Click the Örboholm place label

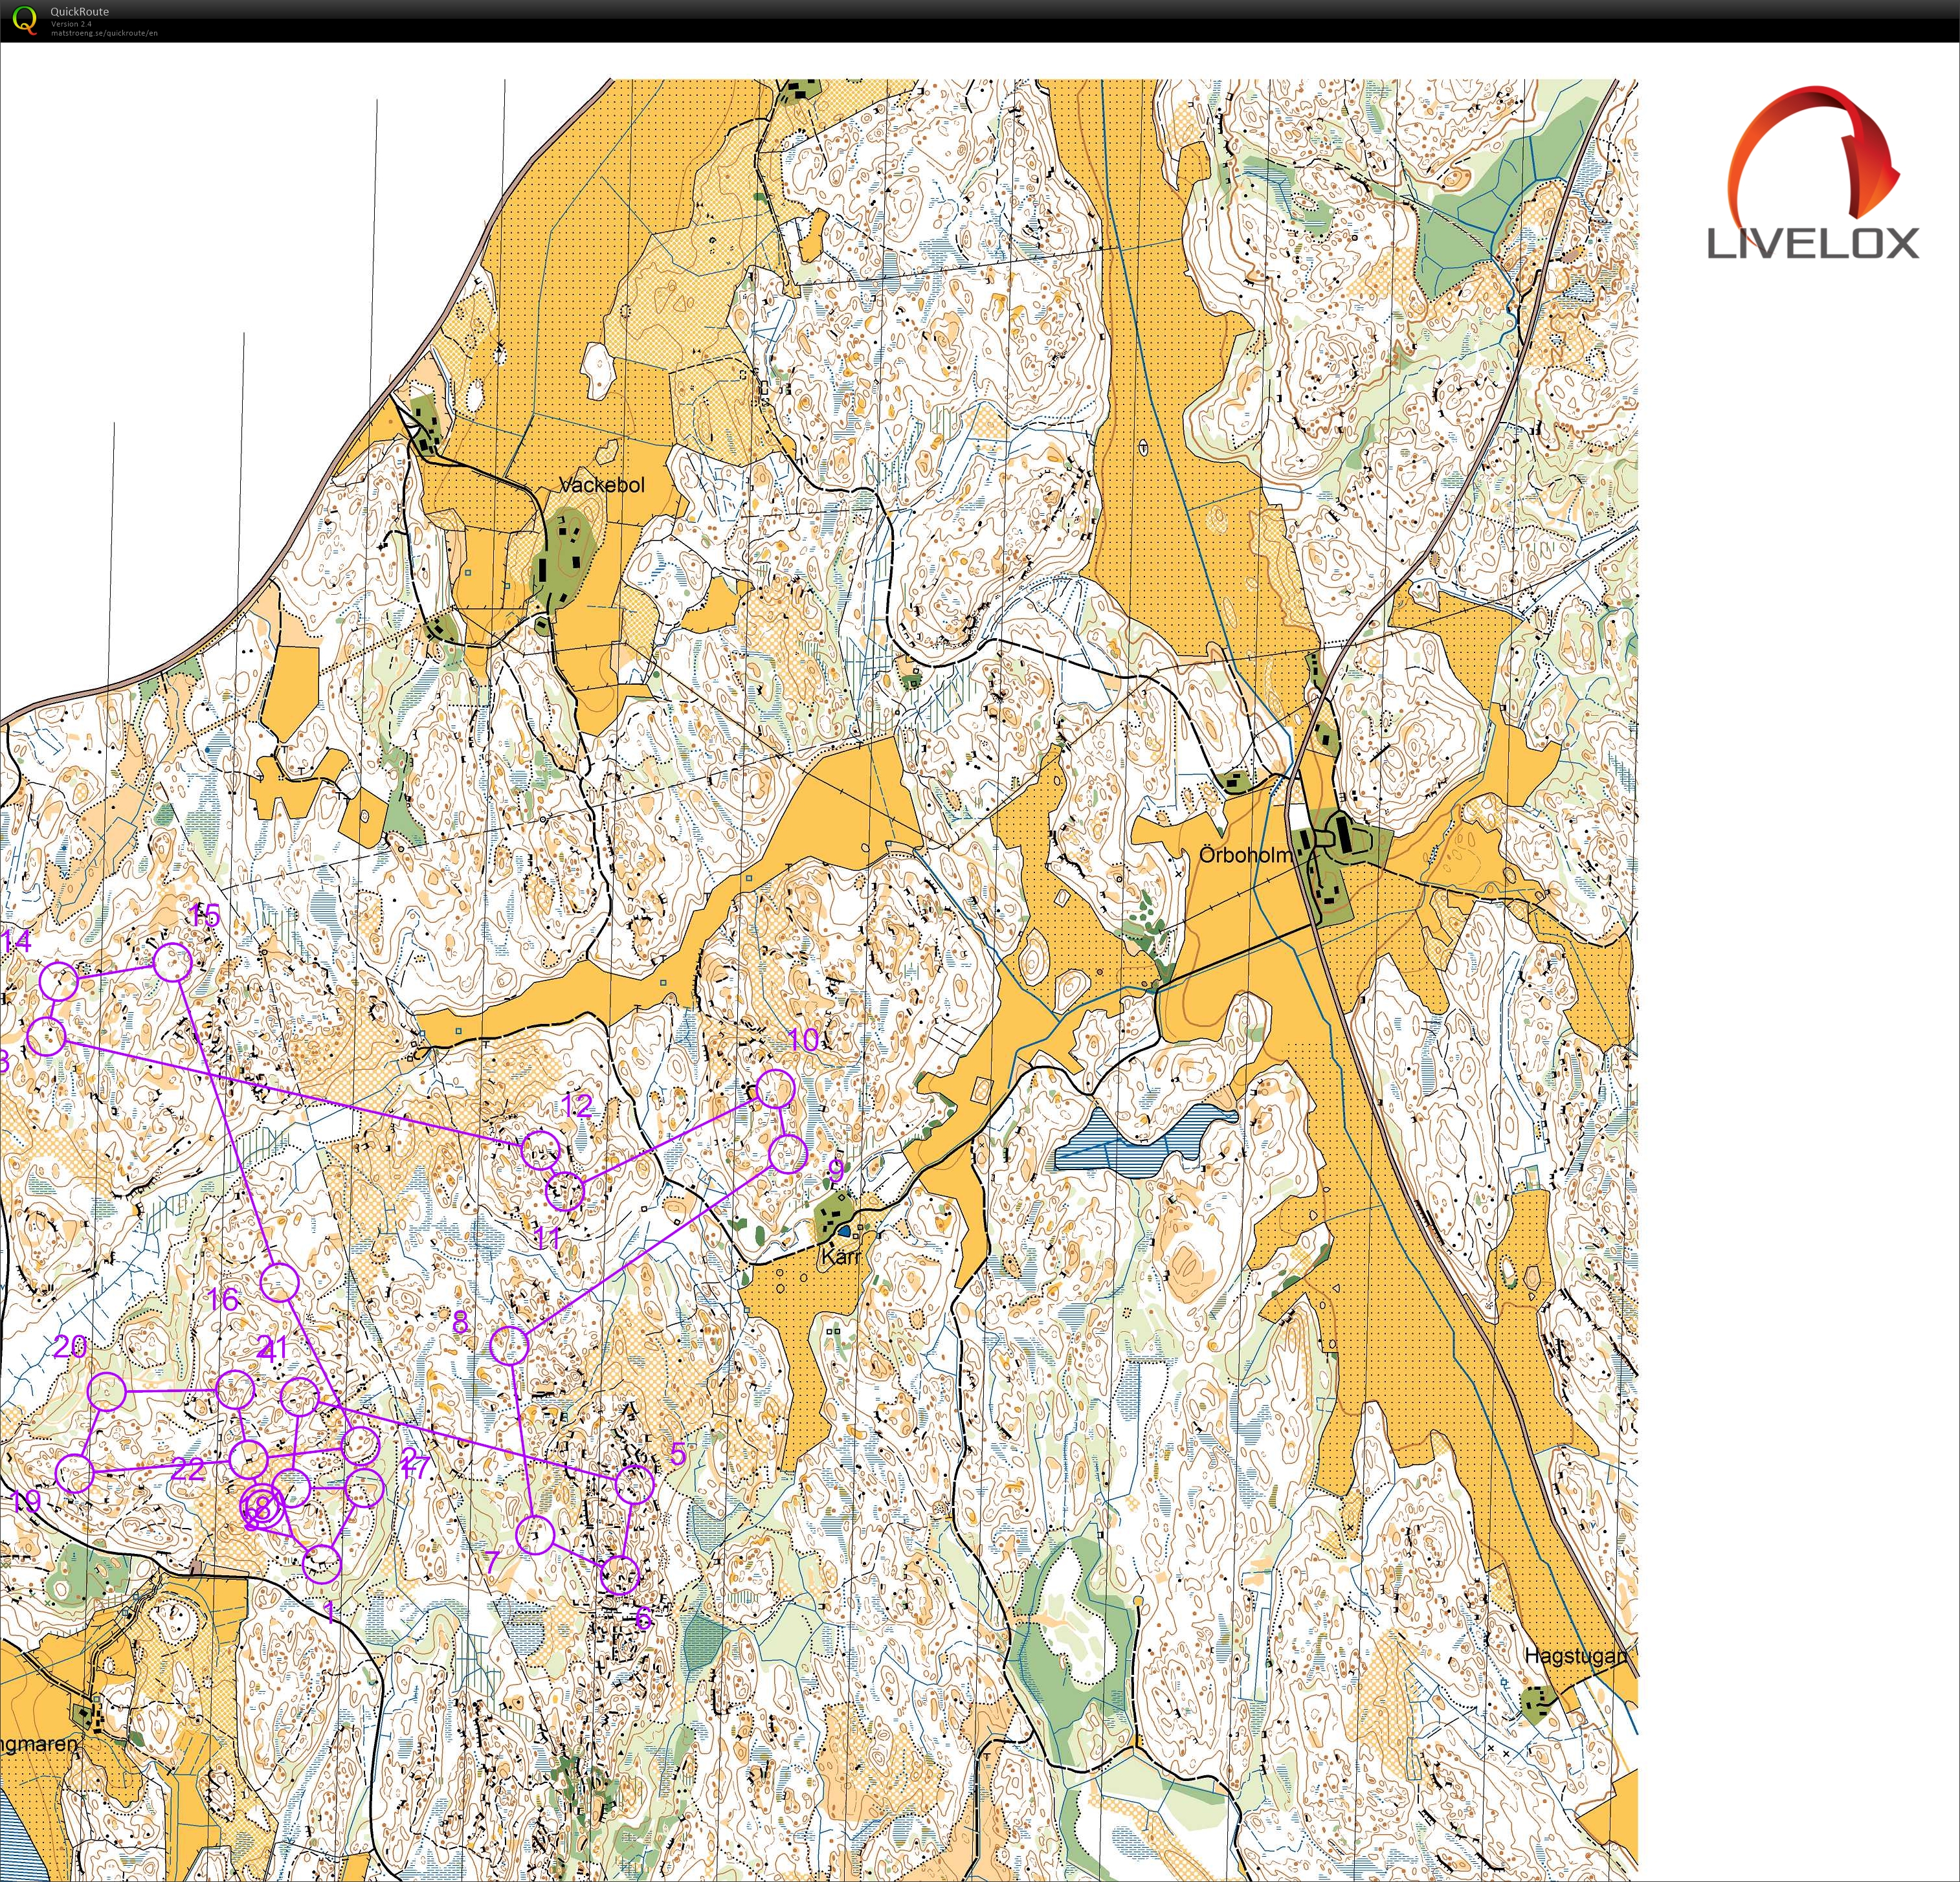[x=1246, y=855]
